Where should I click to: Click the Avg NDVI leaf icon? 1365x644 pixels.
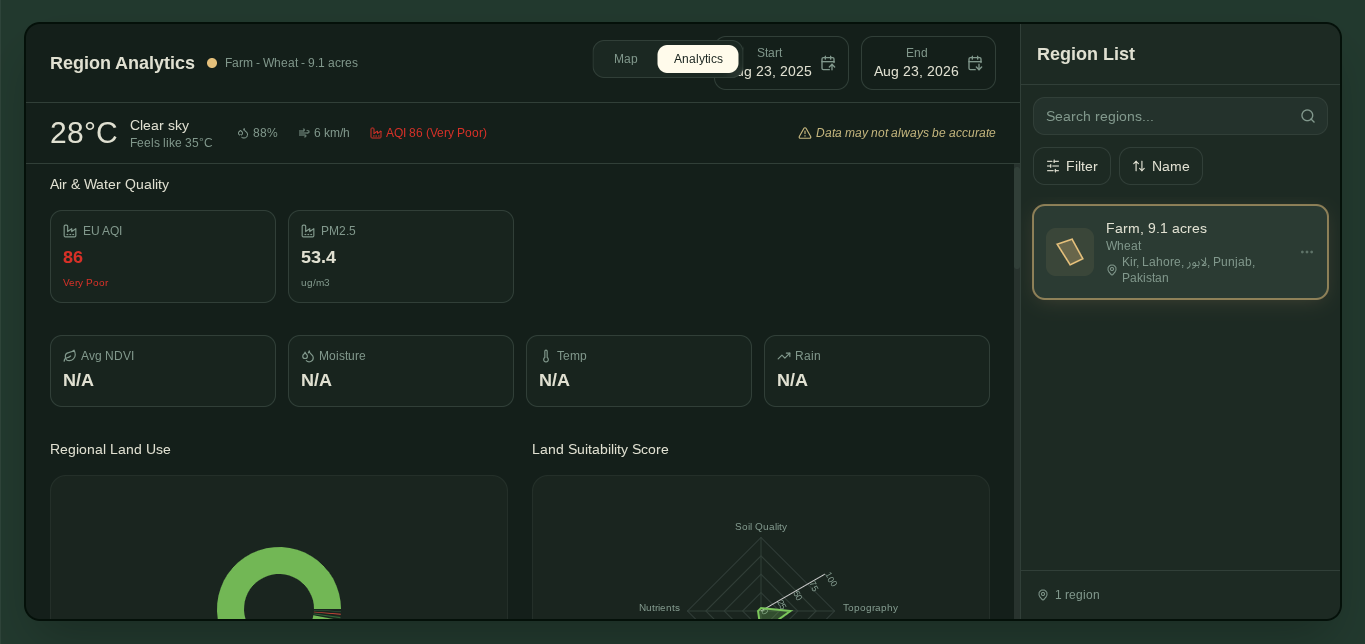pos(70,356)
